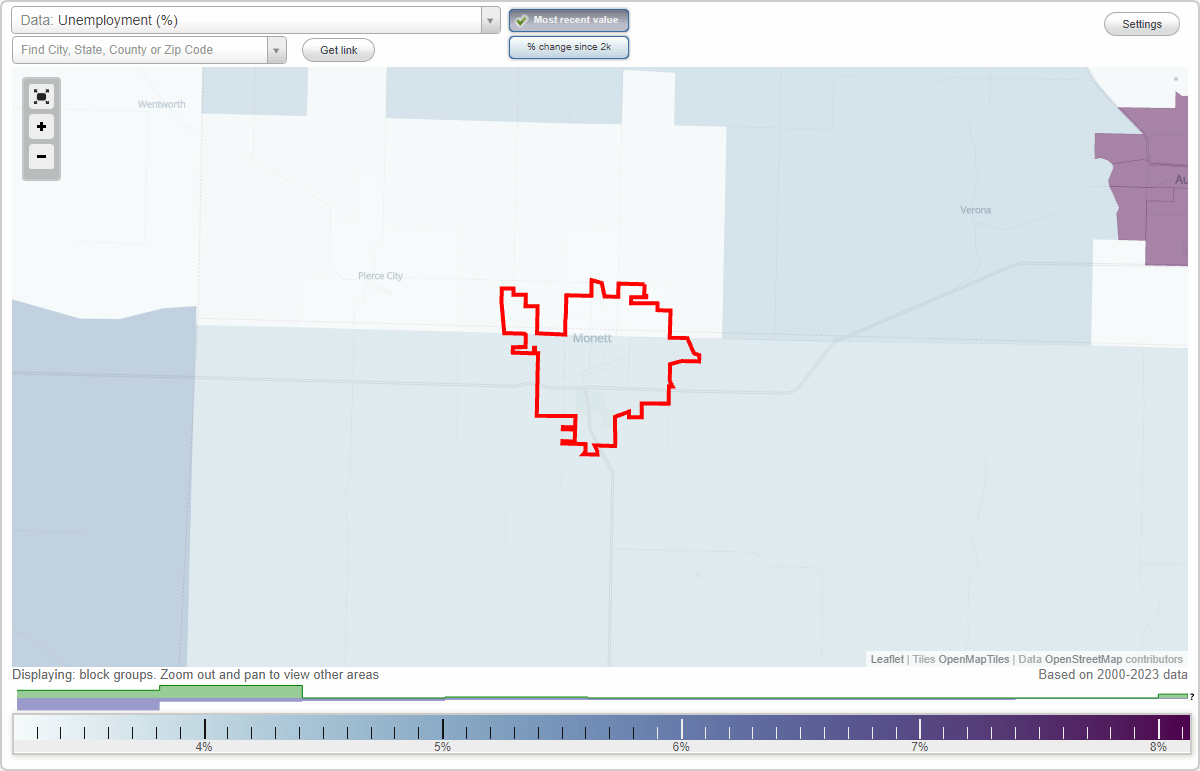Zoom in with the plus button

click(41, 127)
